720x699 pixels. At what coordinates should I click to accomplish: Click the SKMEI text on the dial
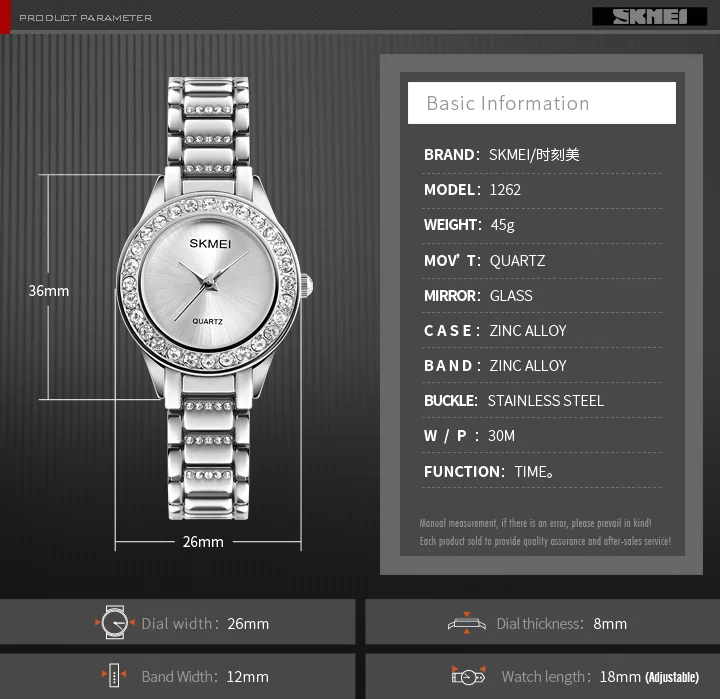click(210, 243)
